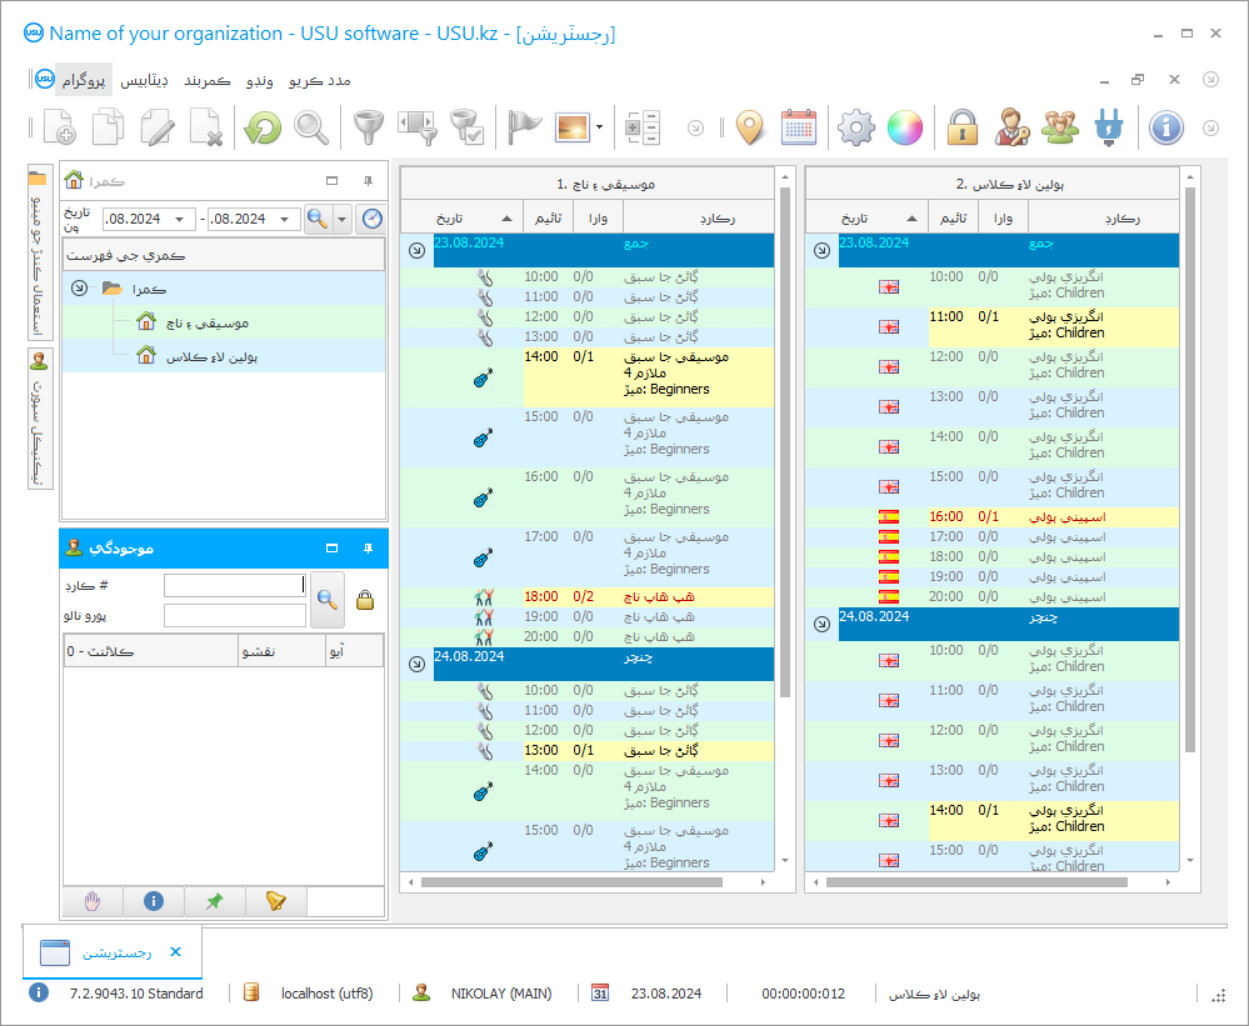This screenshot has height=1026, width=1249.
Task: Click the hand icon at the attendance panel bottom
Action: (93, 901)
